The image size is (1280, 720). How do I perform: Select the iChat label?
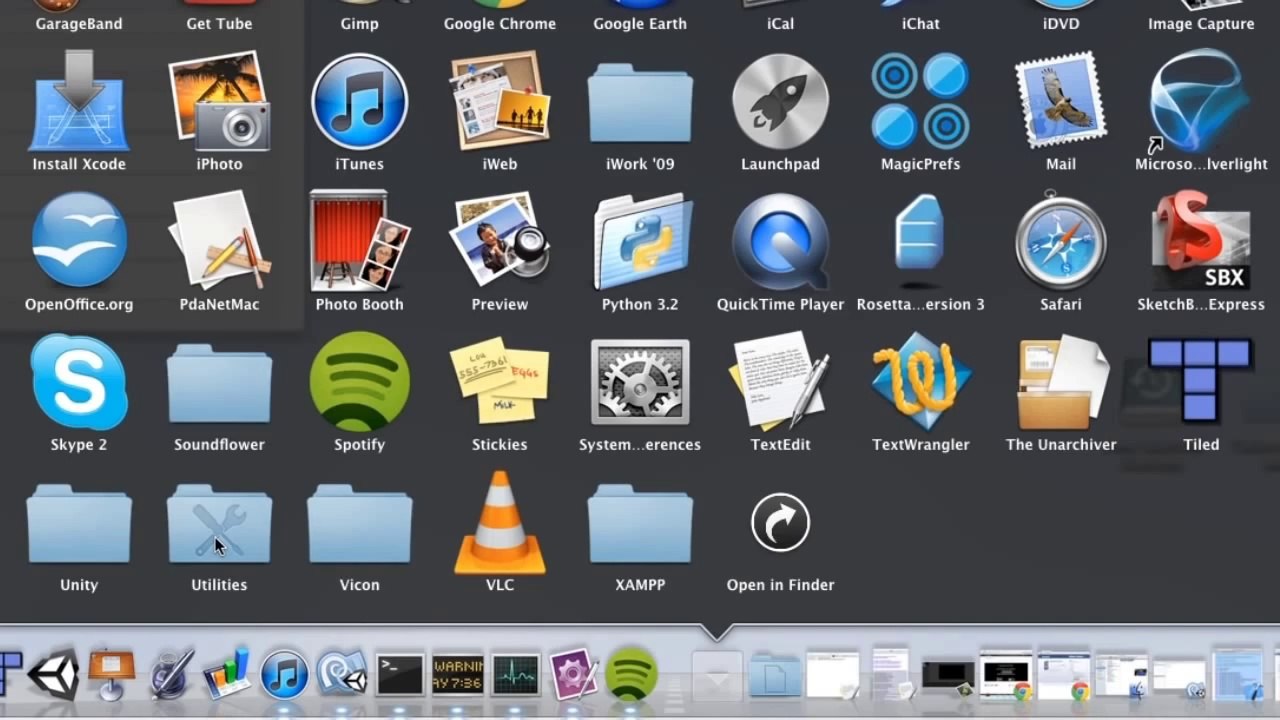(x=920, y=24)
